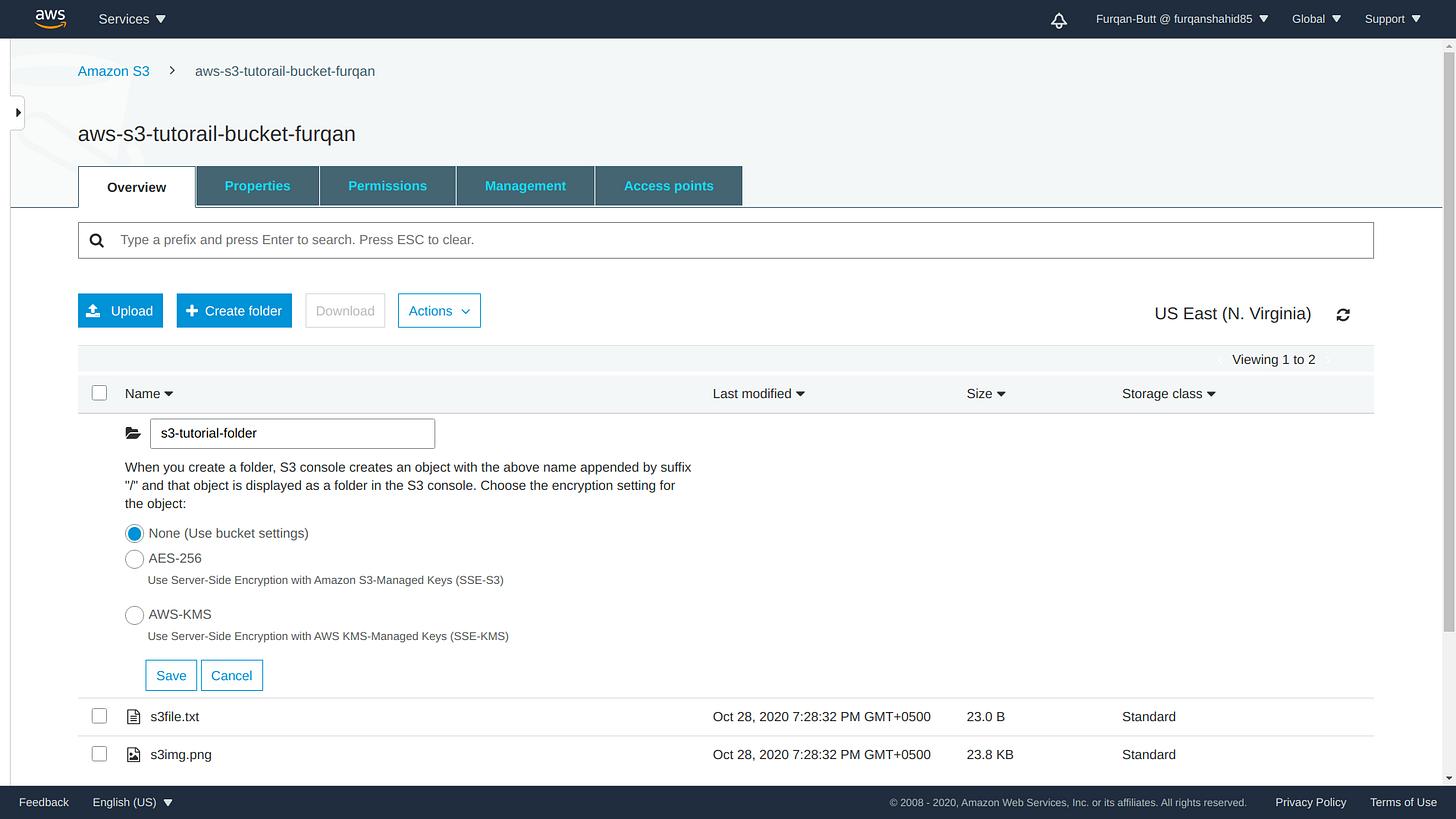Open the Last modified sort dropdown

[x=758, y=393]
